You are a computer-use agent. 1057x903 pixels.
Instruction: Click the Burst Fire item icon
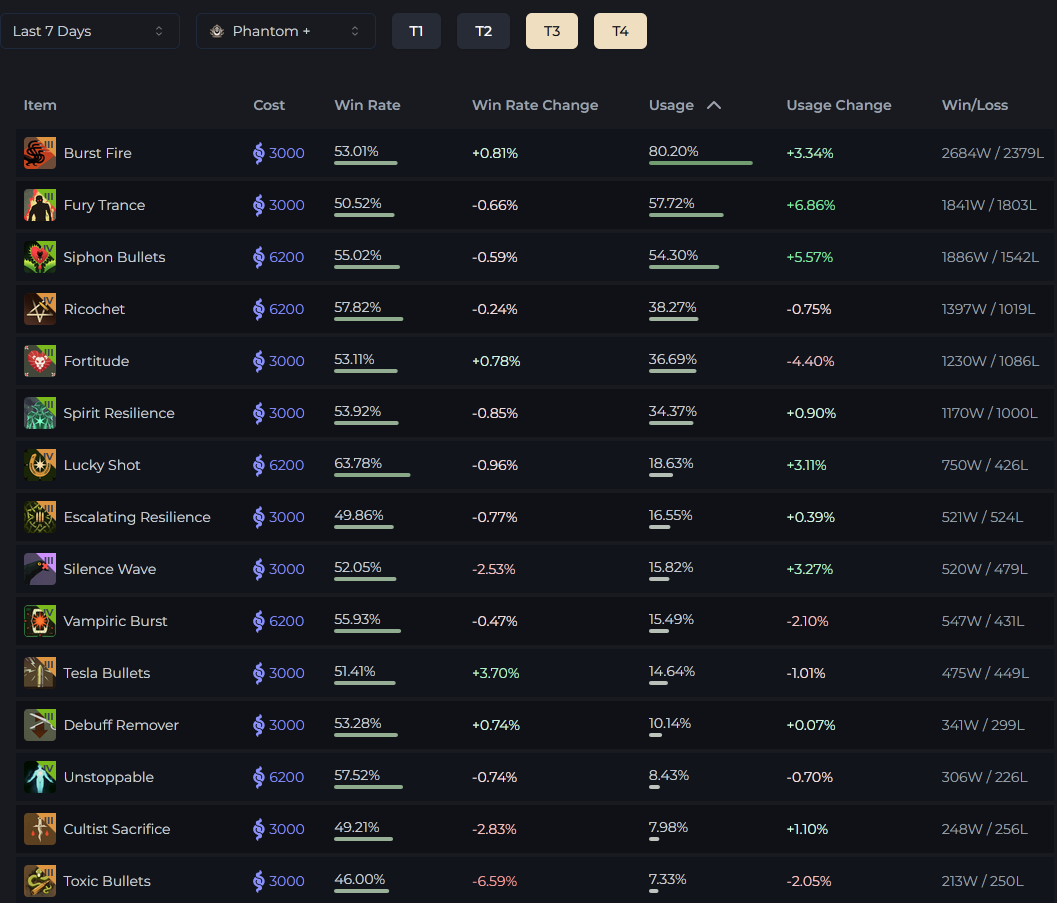coord(40,153)
